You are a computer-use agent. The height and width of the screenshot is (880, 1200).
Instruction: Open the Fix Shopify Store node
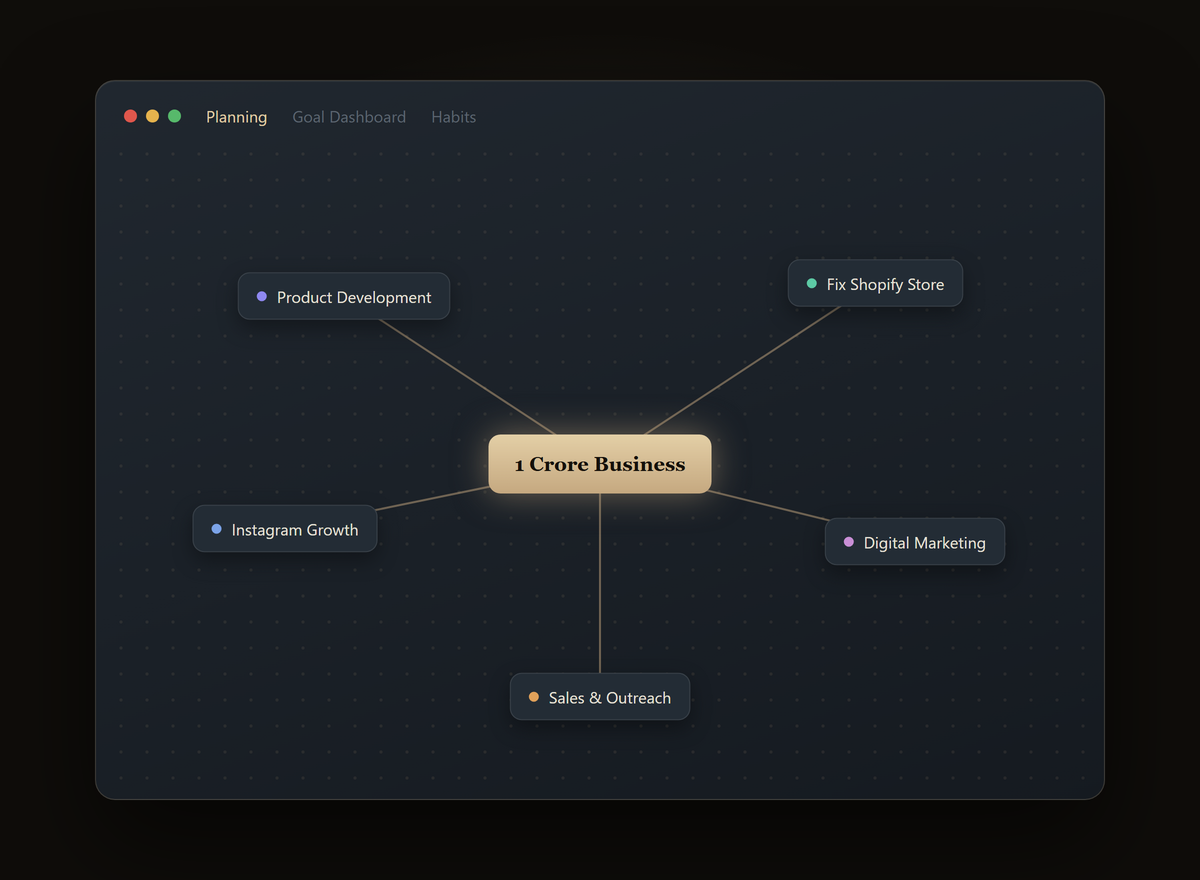tap(875, 283)
